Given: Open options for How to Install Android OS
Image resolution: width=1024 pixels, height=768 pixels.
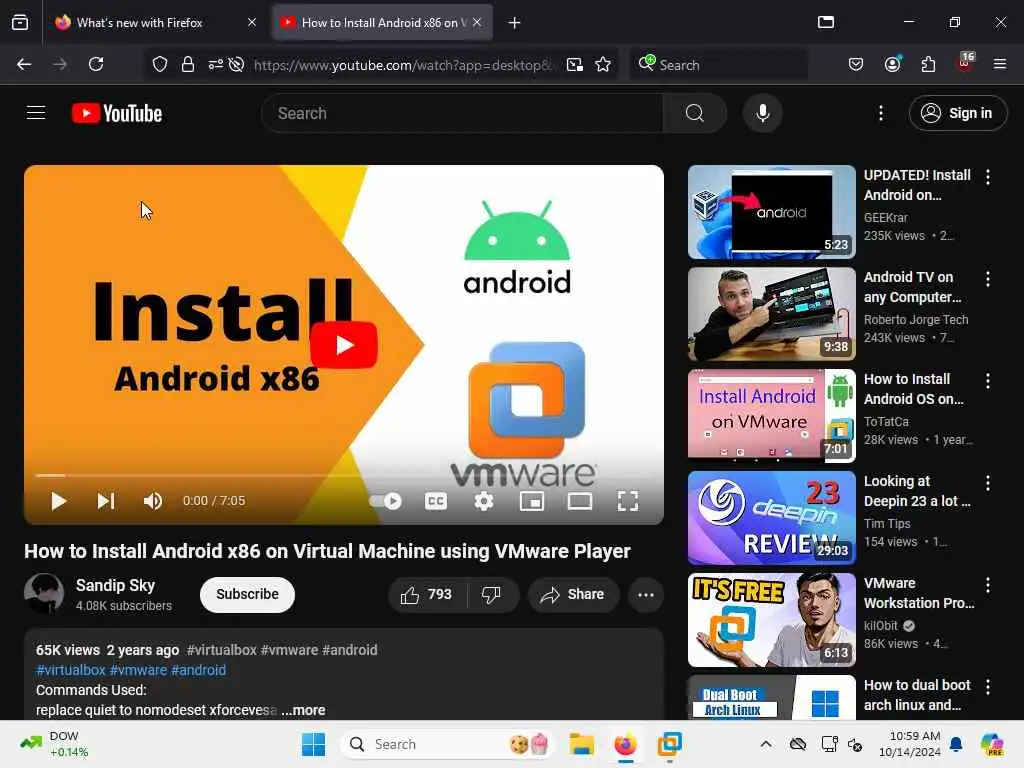Looking at the screenshot, I should click(x=987, y=381).
